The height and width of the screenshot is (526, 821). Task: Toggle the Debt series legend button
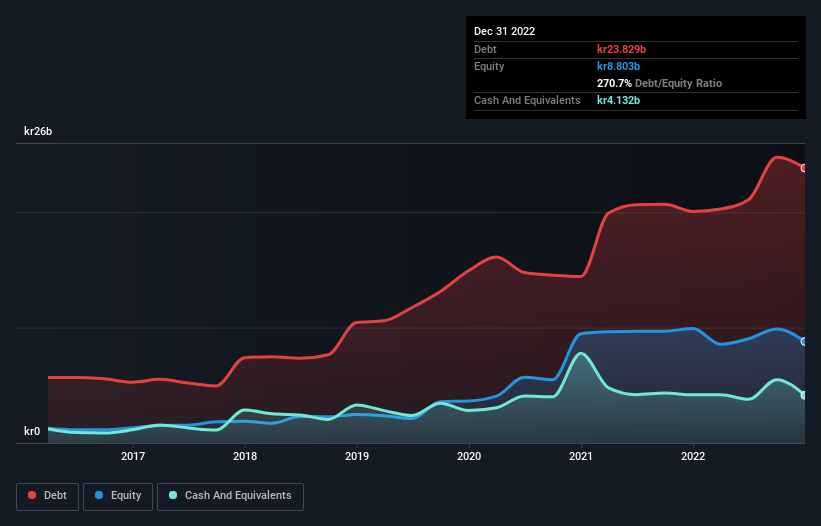click(x=48, y=496)
